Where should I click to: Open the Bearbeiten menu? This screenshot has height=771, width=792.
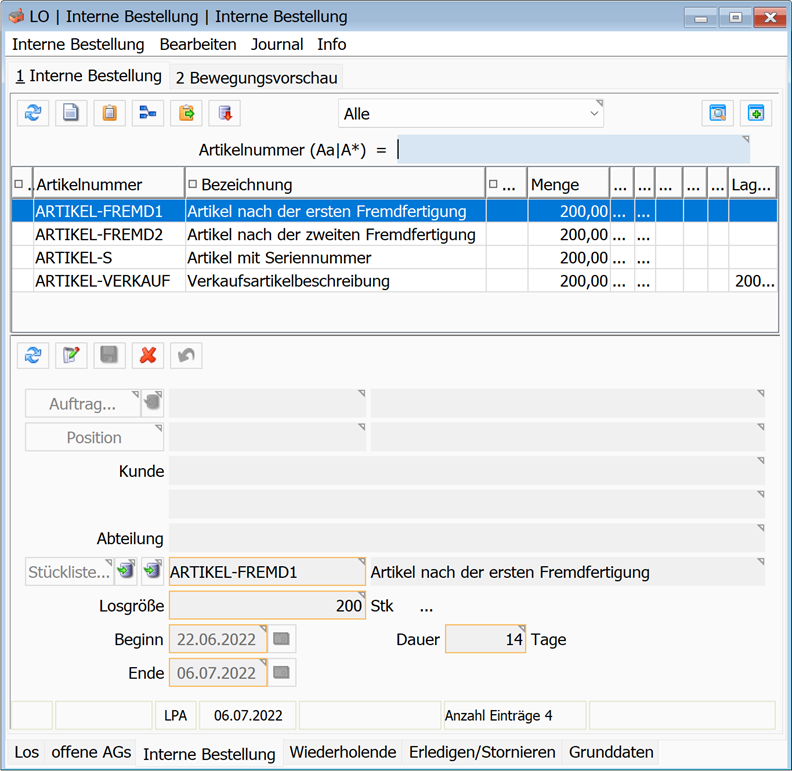[198, 44]
